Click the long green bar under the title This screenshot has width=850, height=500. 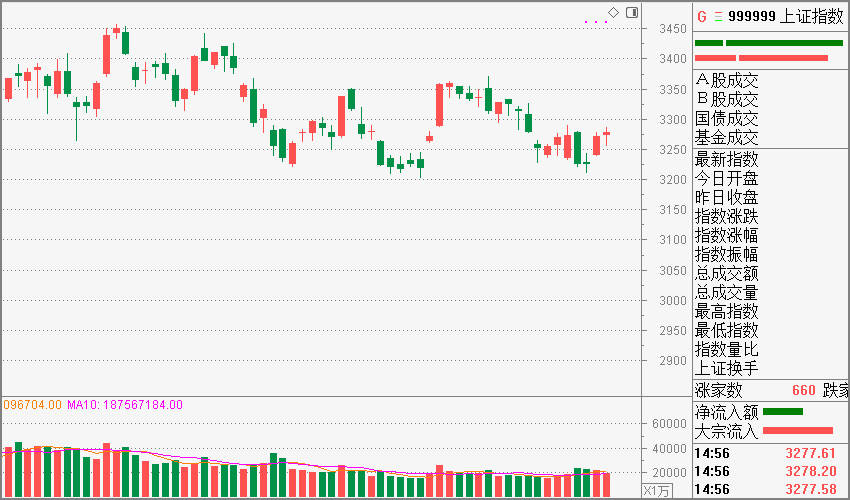784,43
